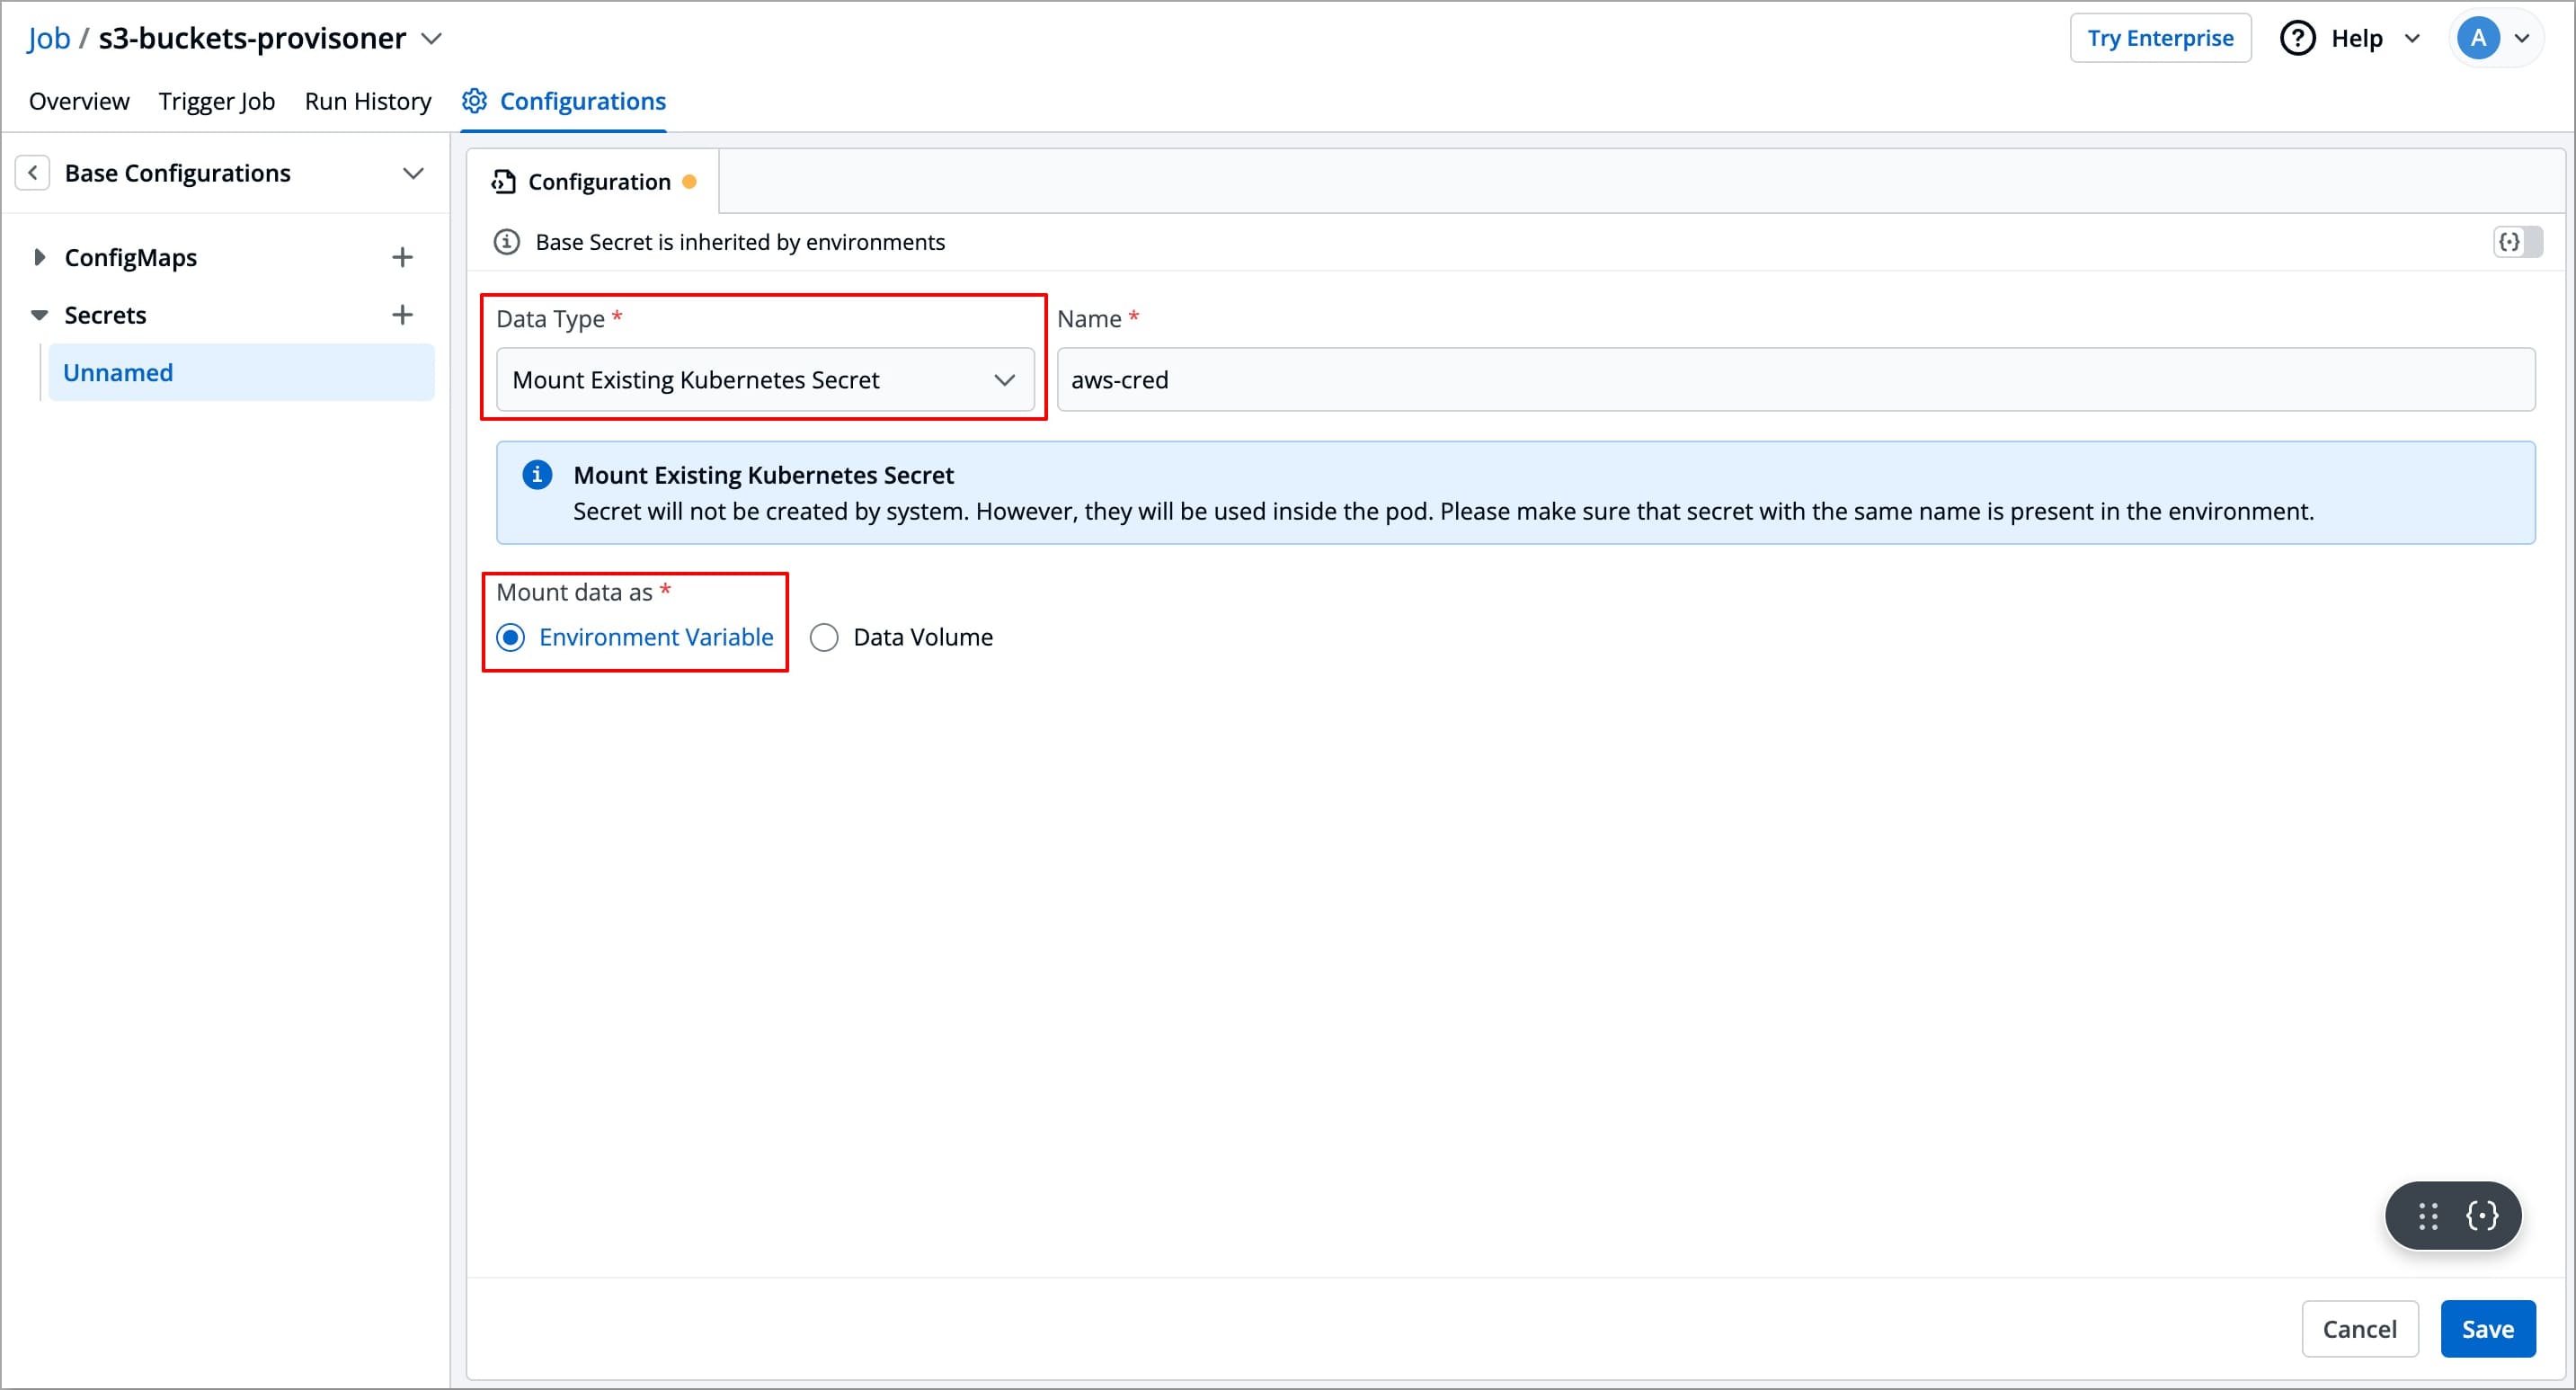The height and width of the screenshot is (1390, 2576).
Task: Select the Environment Variable radio button
Action: click(x=510, y=637)
